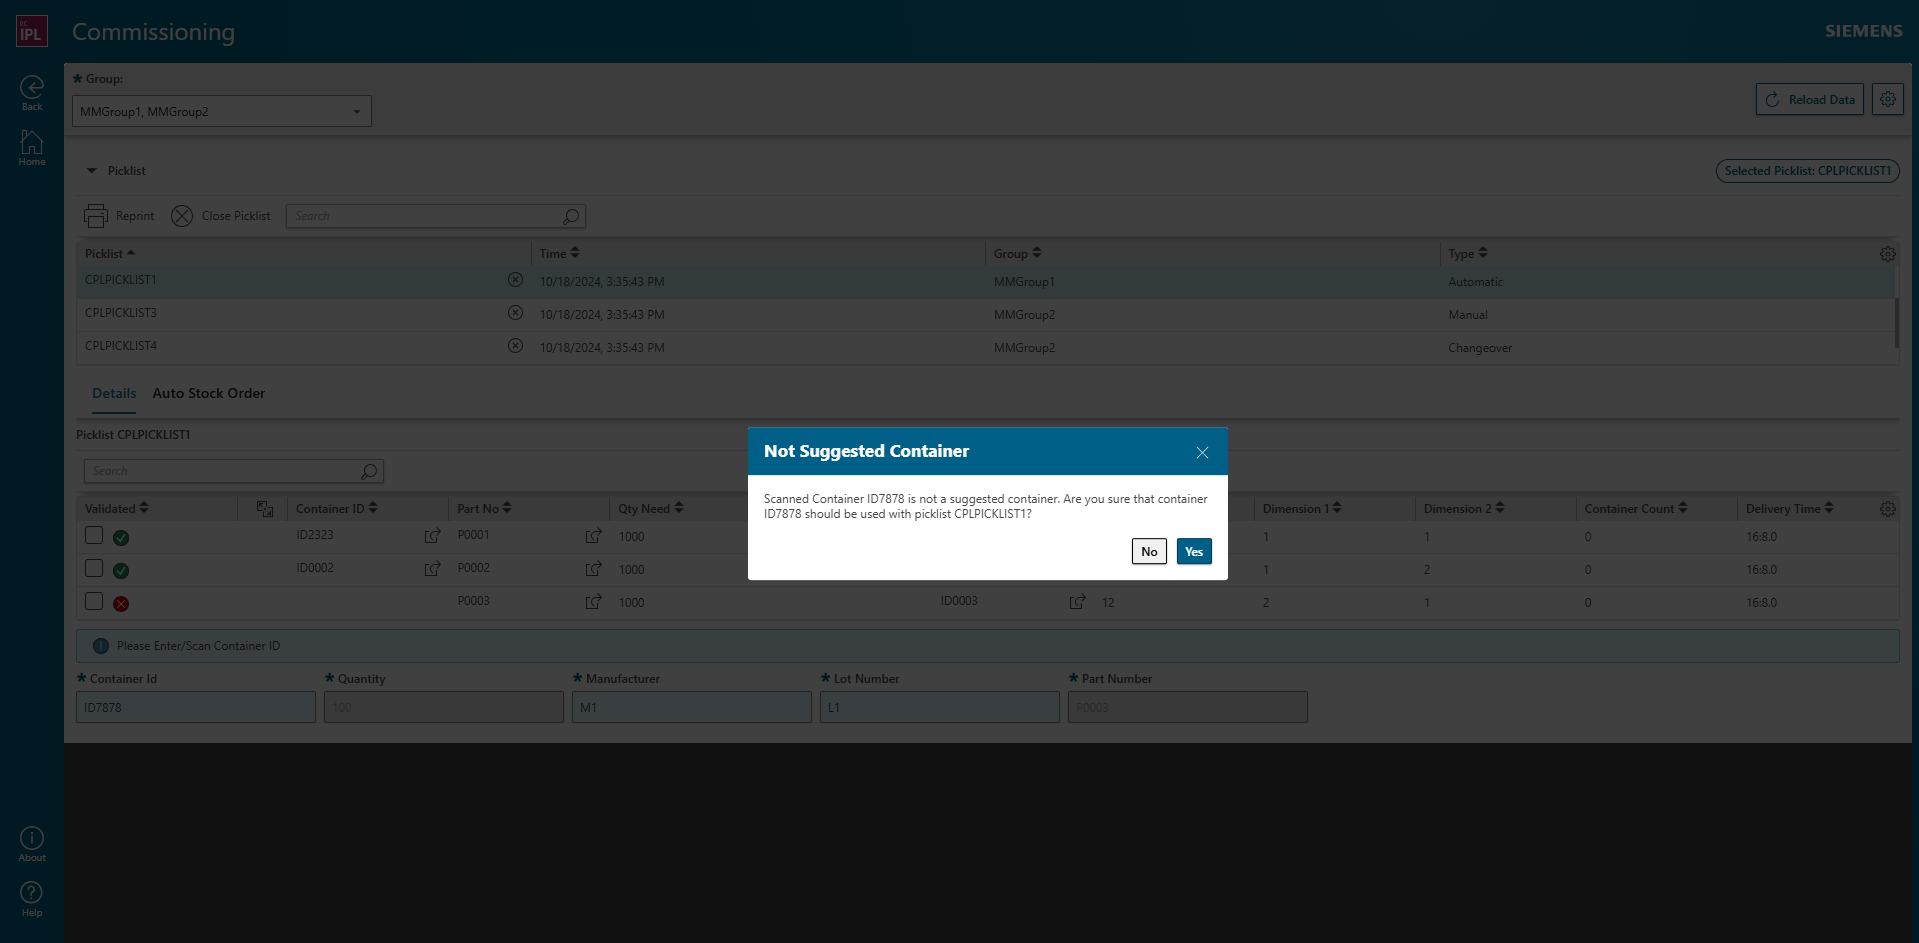This screenshot has width=1919, height=943.
Task: Open the Group selection dropdown
Action: click(x=357, y=111)
